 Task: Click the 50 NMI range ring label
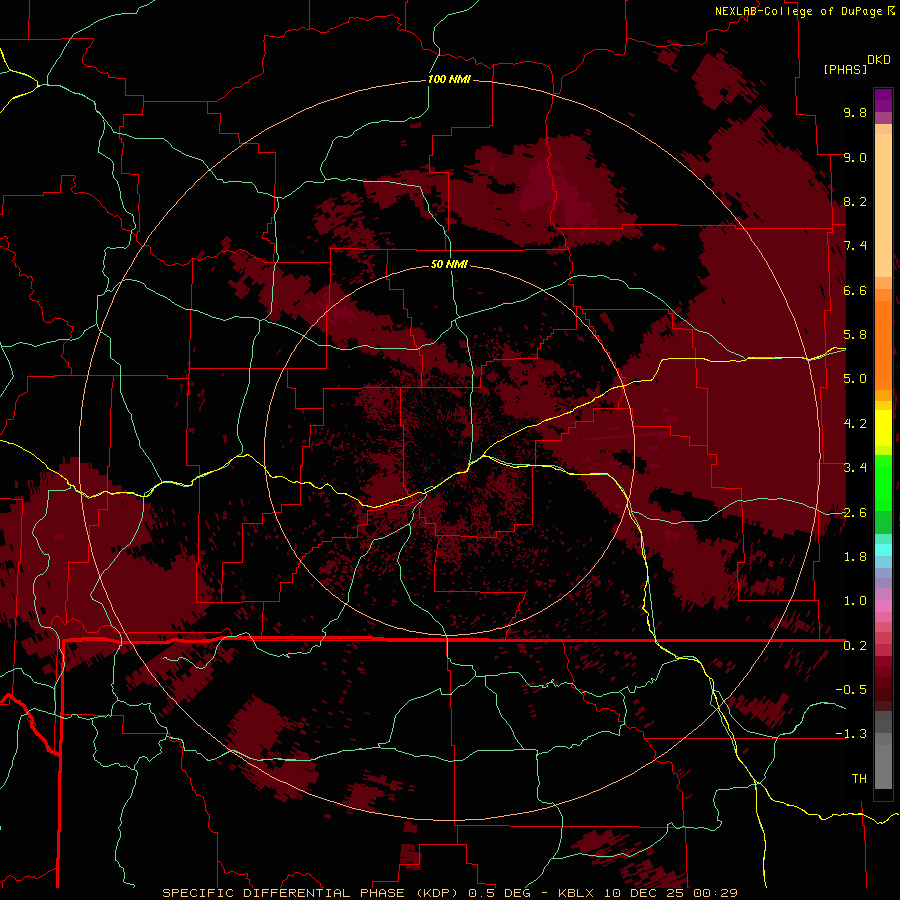449,264
